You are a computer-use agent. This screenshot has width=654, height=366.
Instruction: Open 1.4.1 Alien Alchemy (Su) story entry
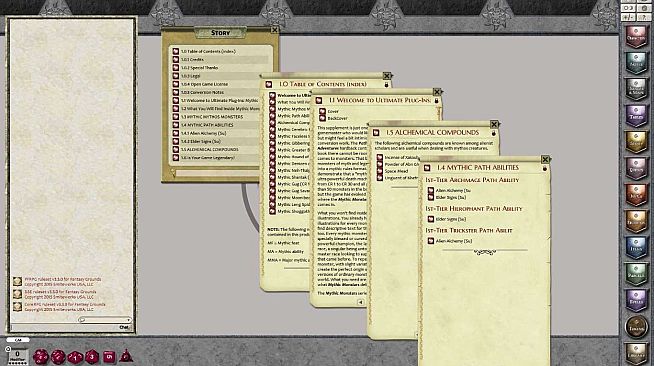(204, 133)
